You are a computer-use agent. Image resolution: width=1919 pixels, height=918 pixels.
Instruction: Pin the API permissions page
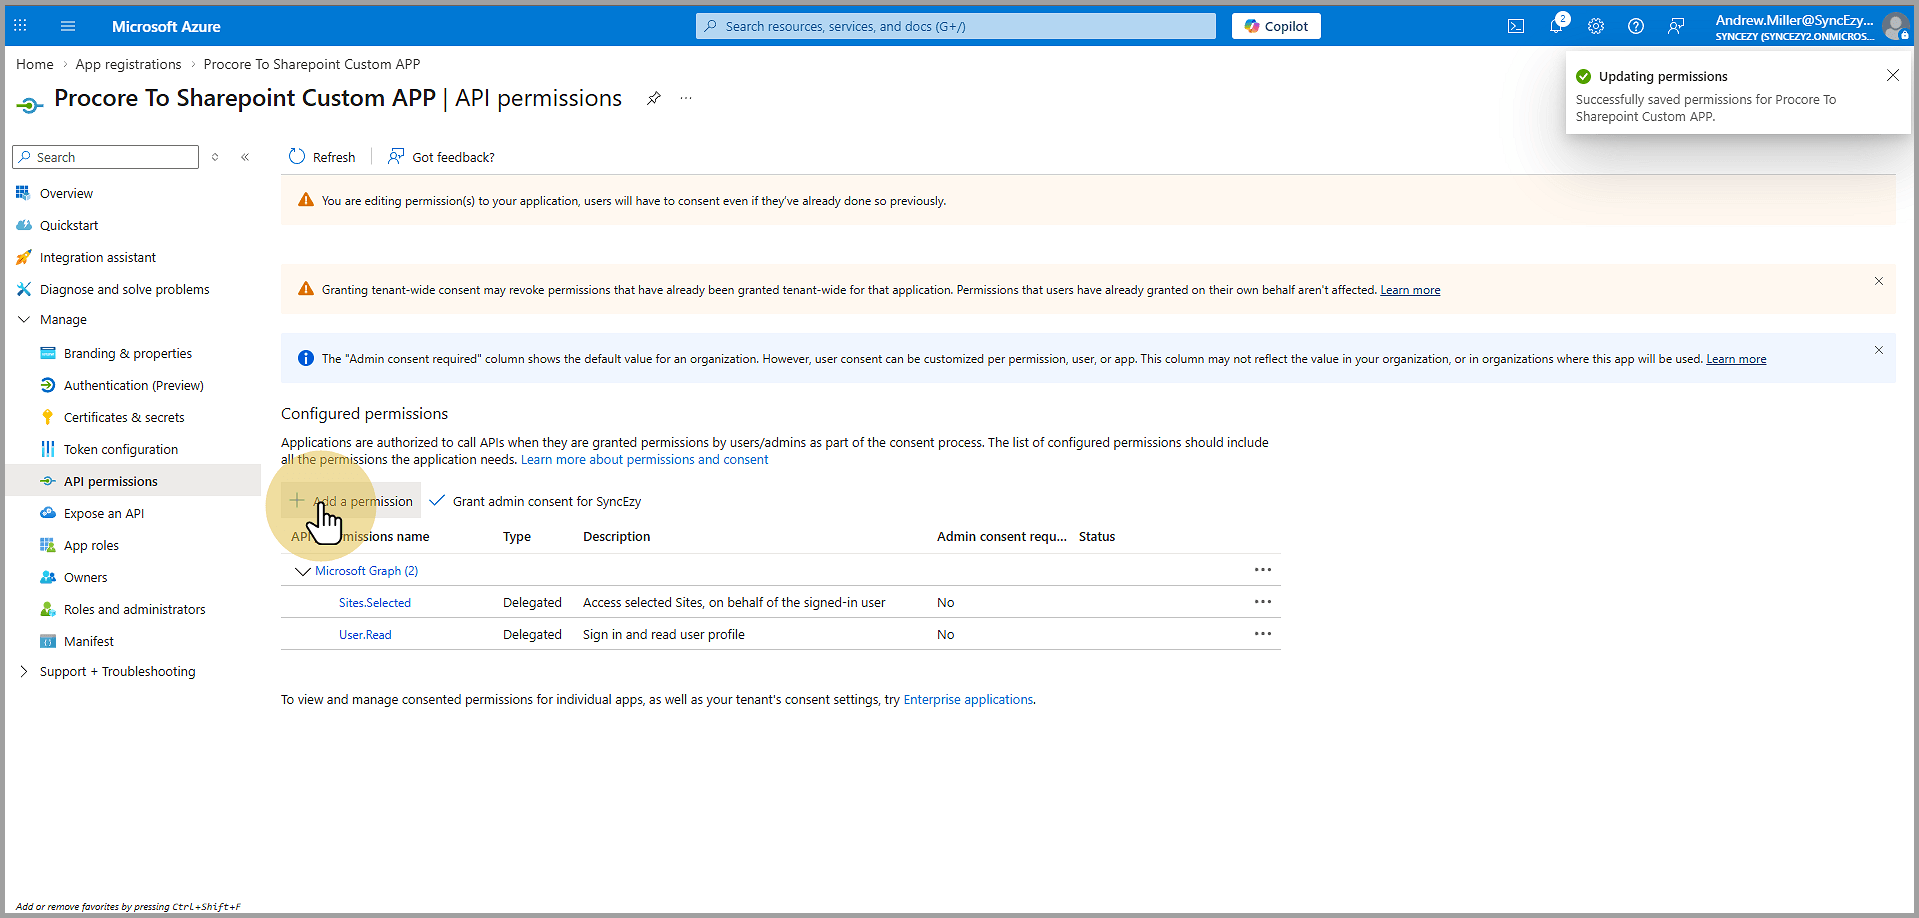(654, 98)
